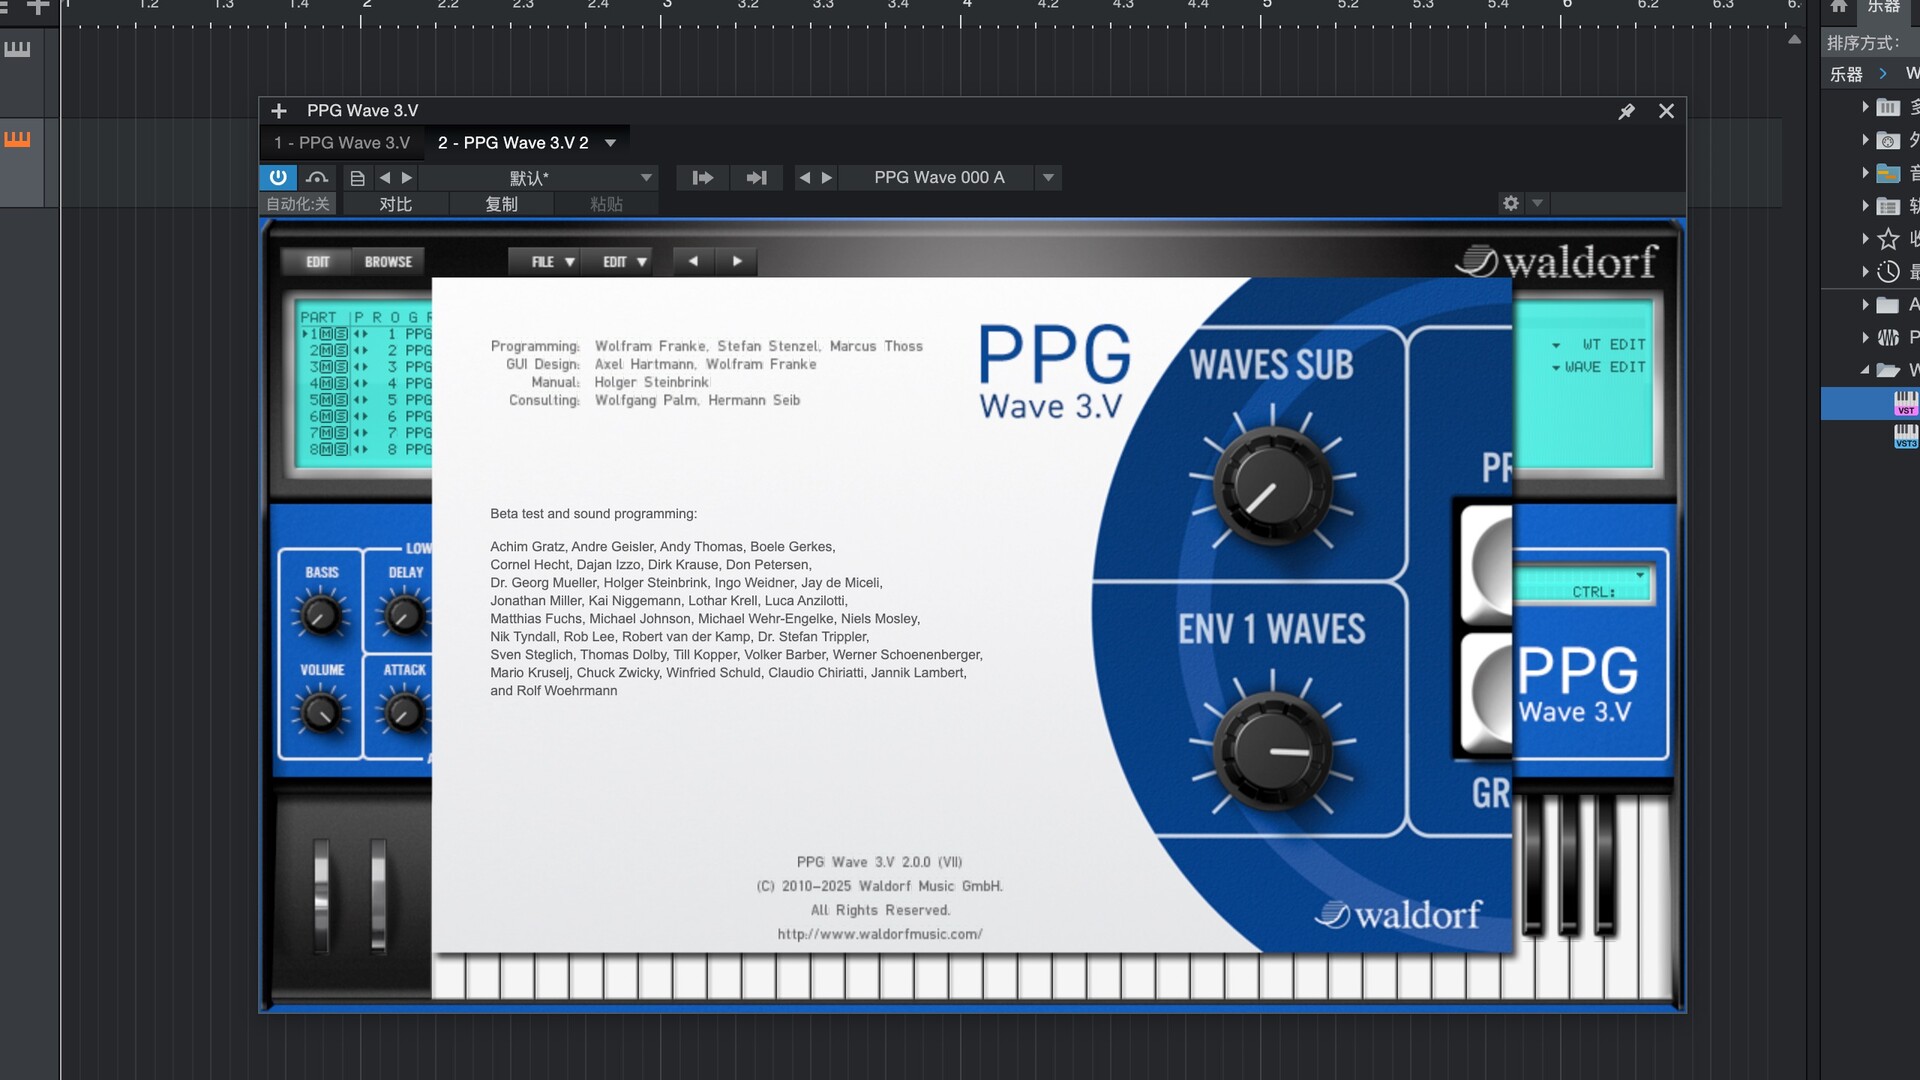Toggle the plugin power/bypass button

pyautogui.click(x=278, y=177)
